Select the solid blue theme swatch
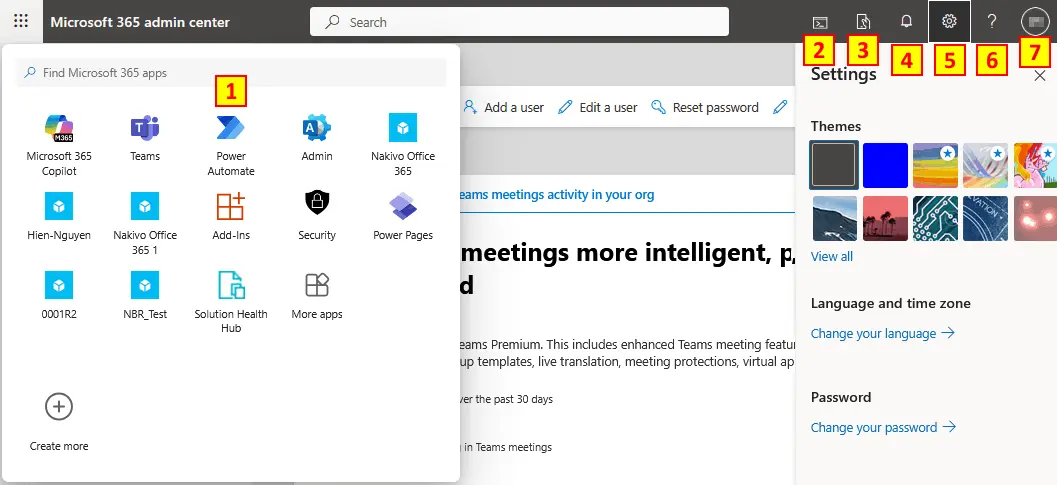1057x485 pixels. tap(885, 165)
